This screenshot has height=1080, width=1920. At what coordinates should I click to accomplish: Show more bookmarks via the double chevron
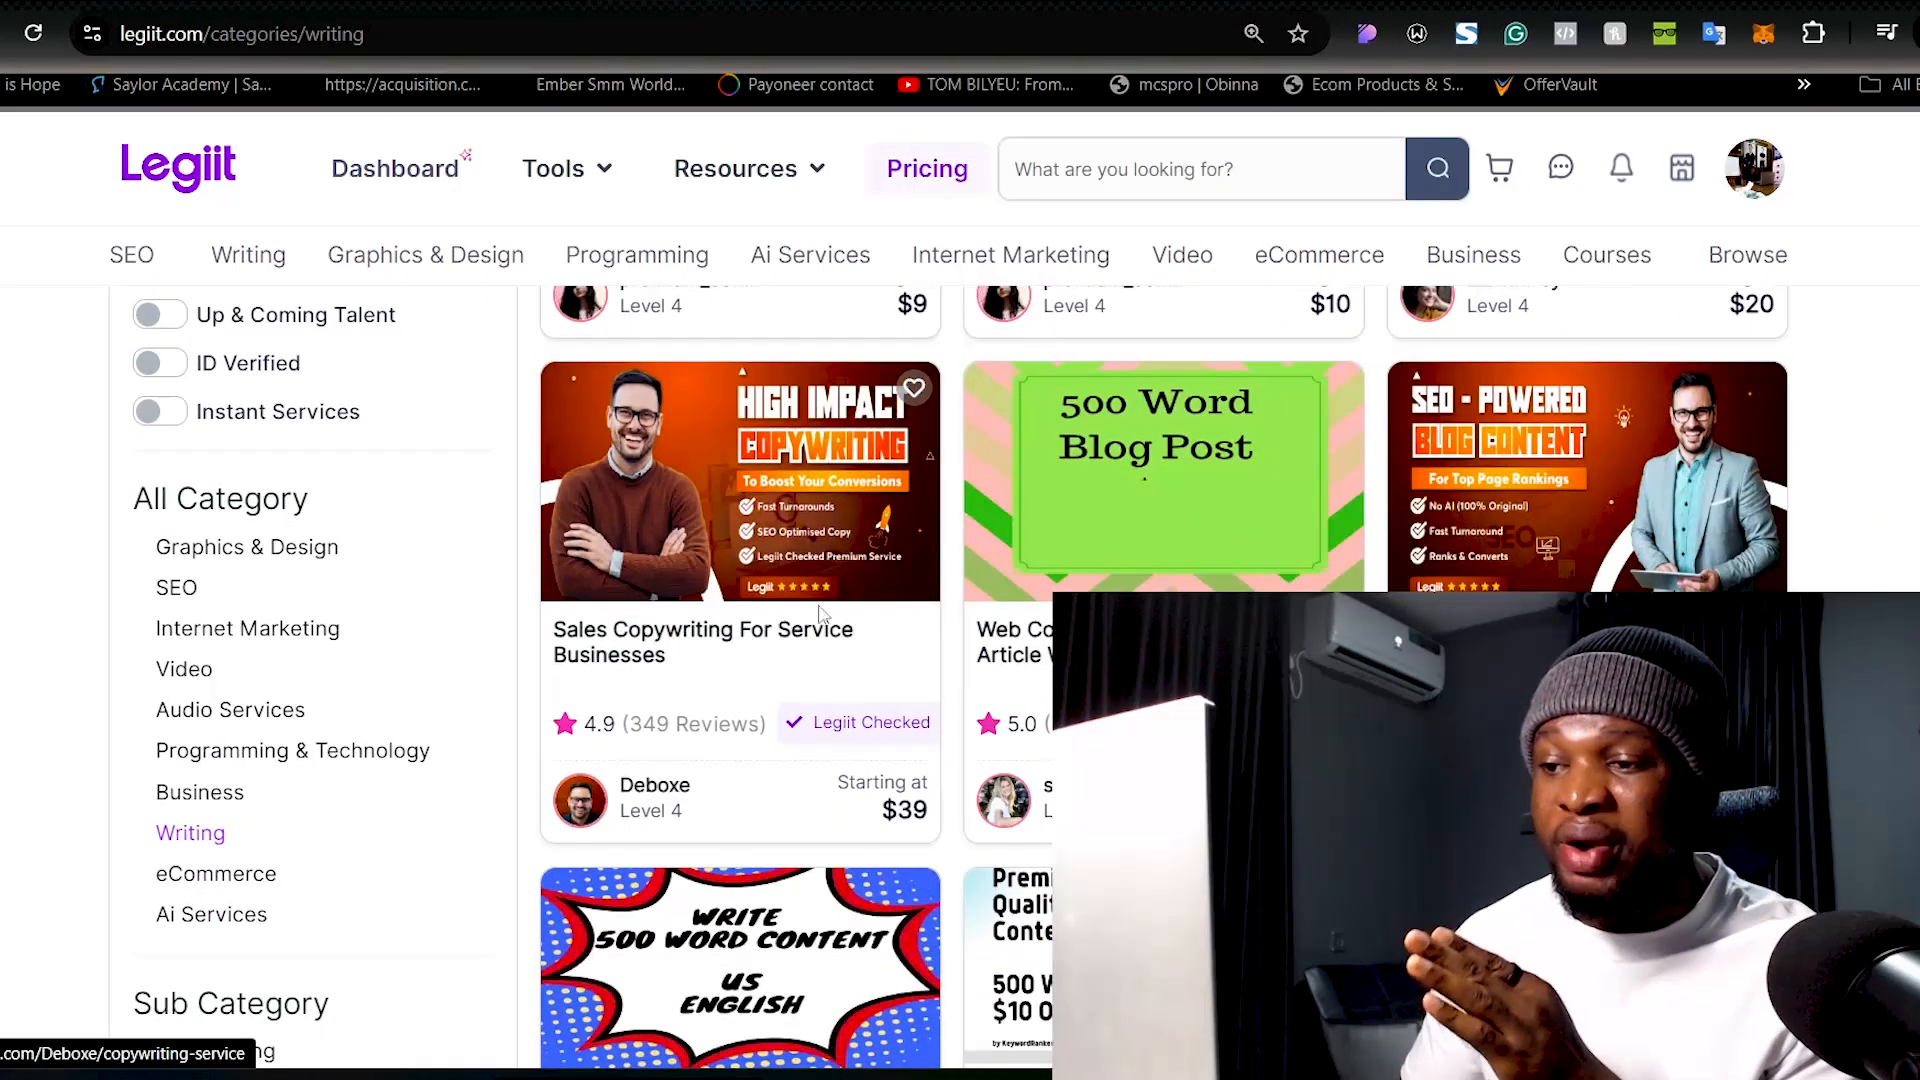(x=1803, y=84)
